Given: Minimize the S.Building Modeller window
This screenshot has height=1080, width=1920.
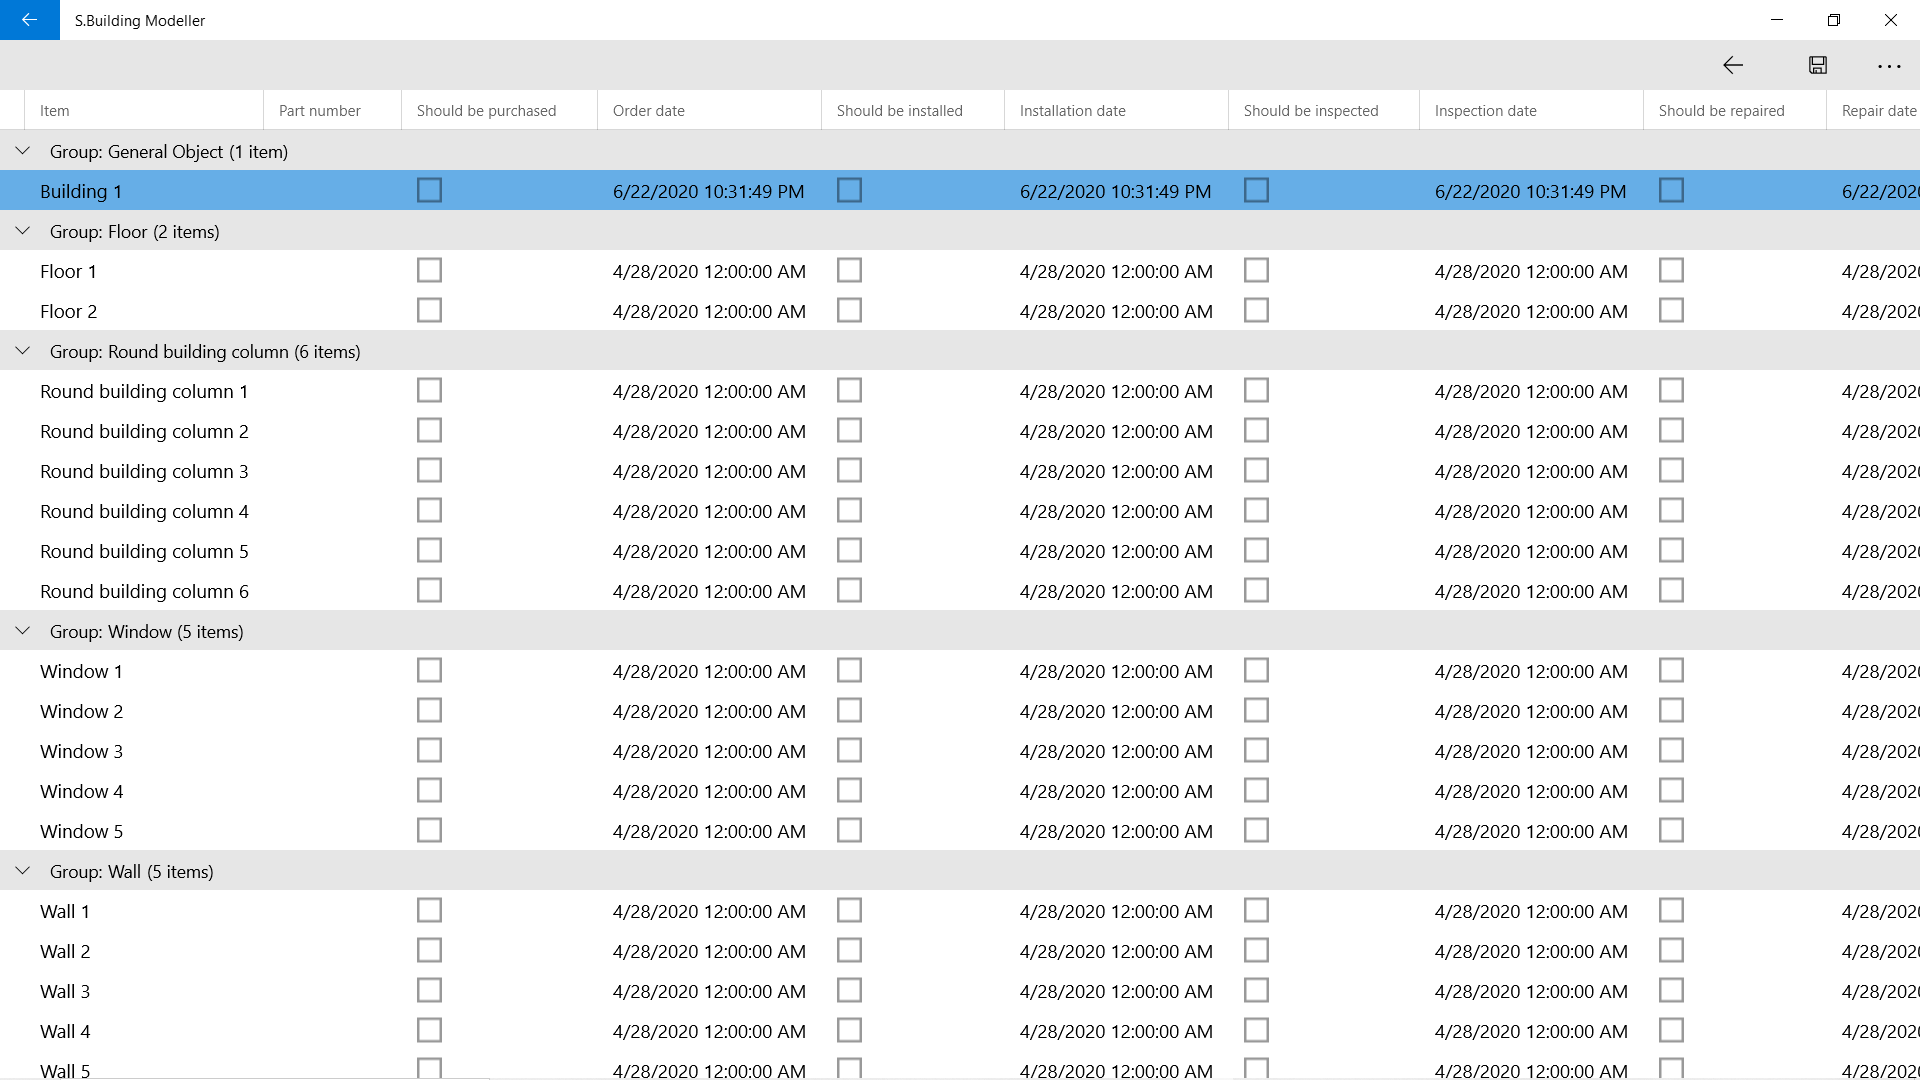Looking at the screenshot, I should (x=1777, y=20).
